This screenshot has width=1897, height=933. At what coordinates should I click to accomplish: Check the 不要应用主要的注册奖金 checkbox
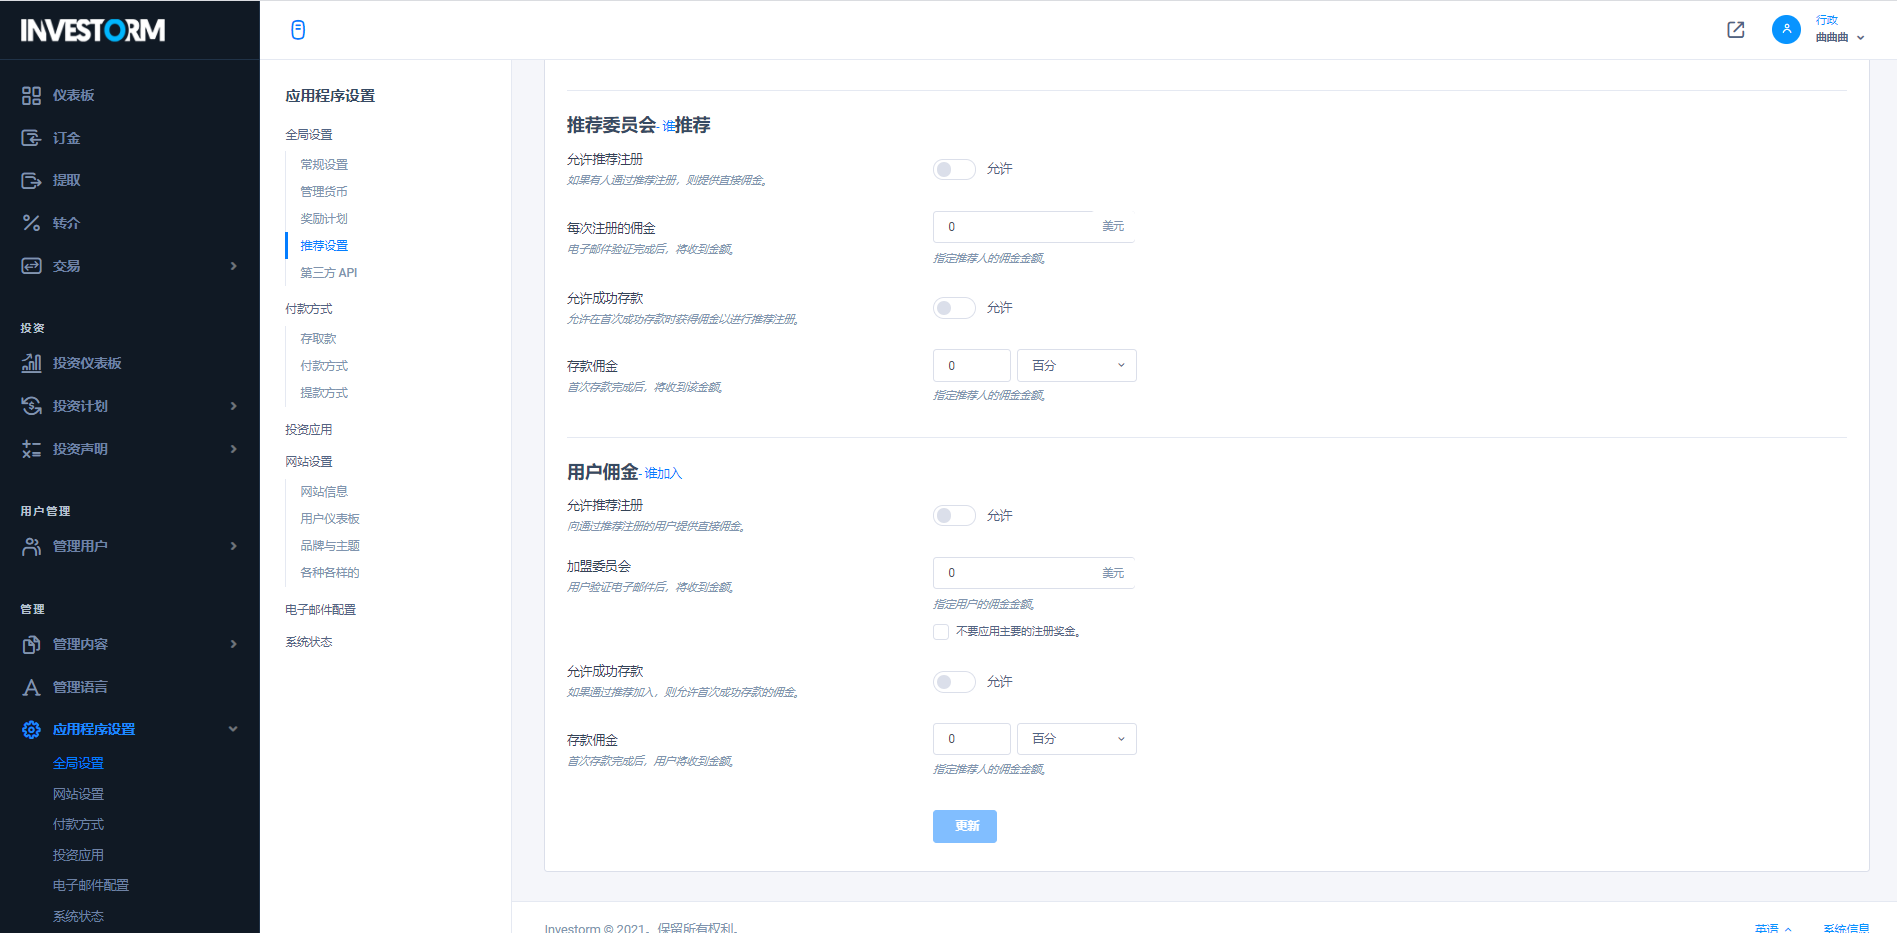tap(941, 632)
